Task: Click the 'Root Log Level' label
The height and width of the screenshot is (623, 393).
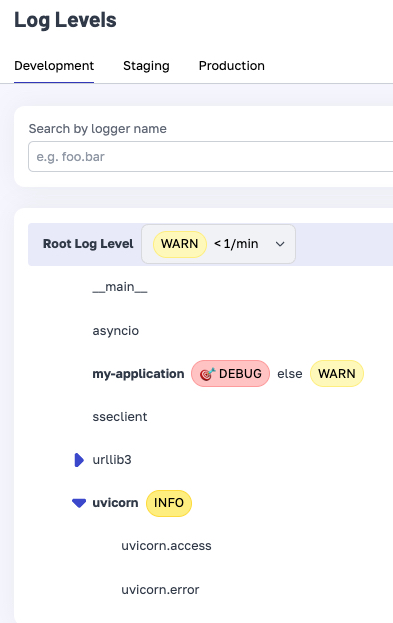Action: point(88,244)
